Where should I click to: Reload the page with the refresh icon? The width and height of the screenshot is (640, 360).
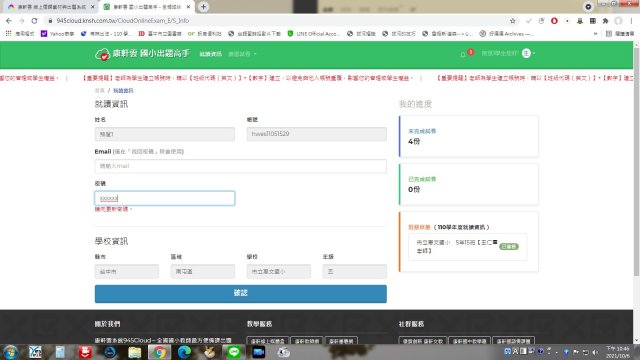click(x=34, y=20)
